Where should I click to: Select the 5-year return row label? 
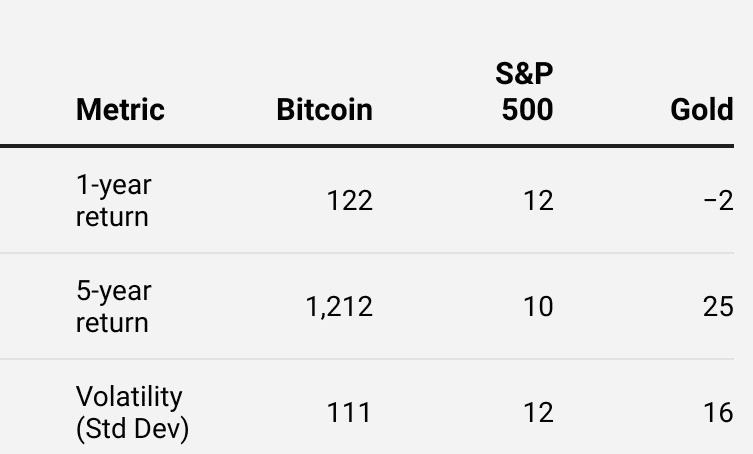point(113,306)
